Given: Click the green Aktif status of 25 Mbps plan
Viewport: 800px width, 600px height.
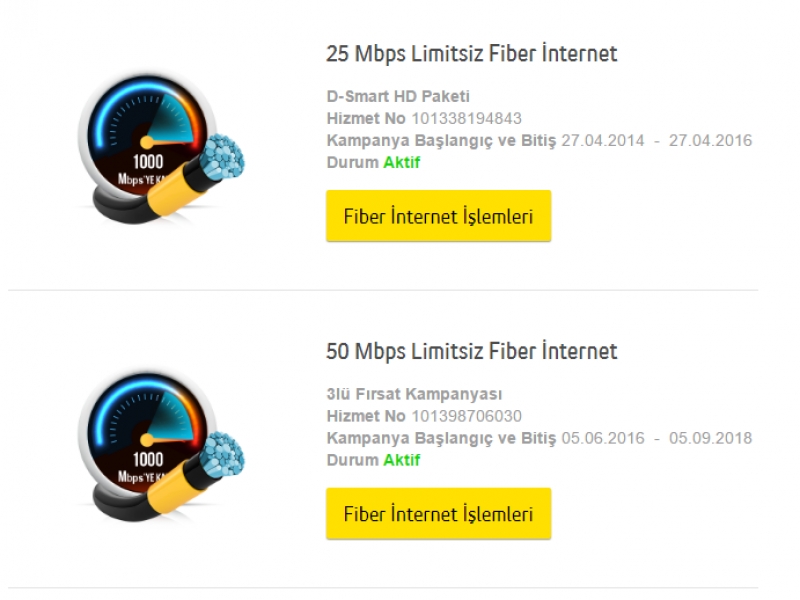Looking at the screenshot, I should click(402, 162).
